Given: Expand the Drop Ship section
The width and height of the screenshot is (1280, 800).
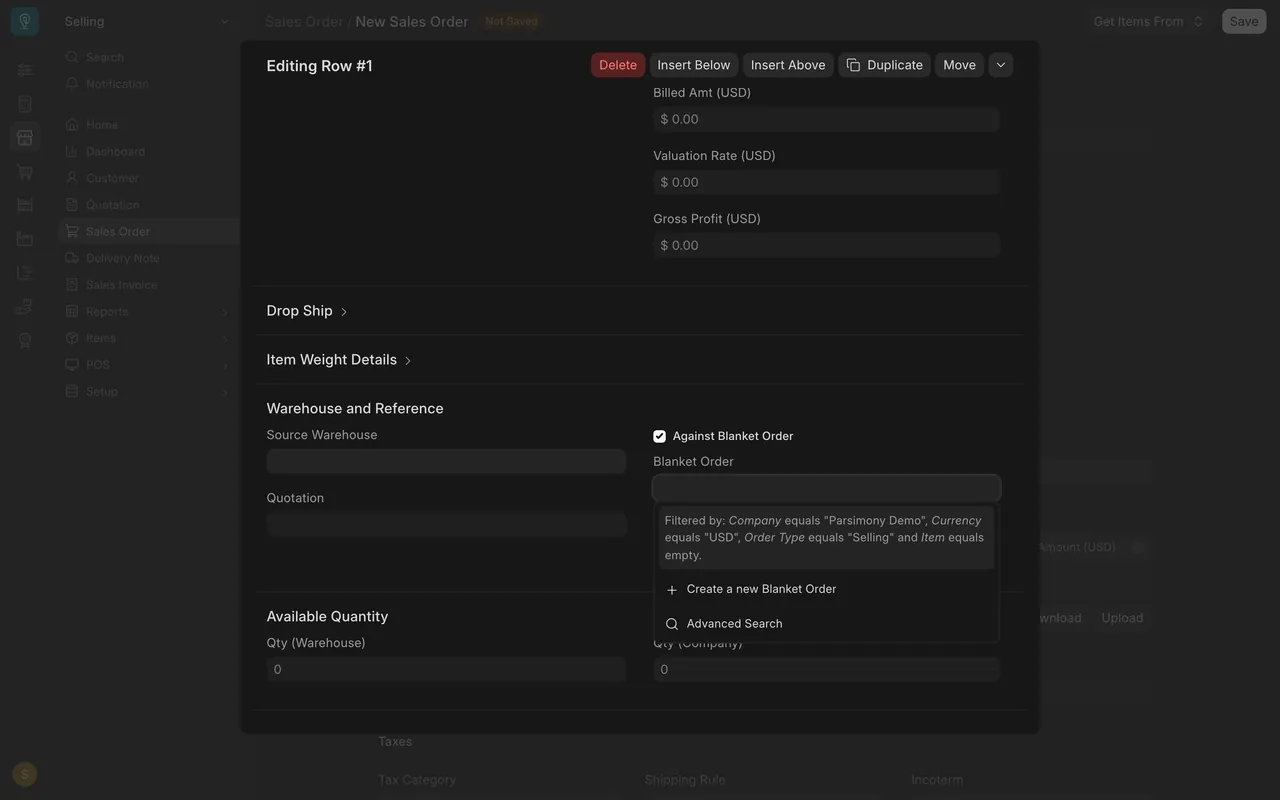Looking at the screenshot, I should 307,311.
